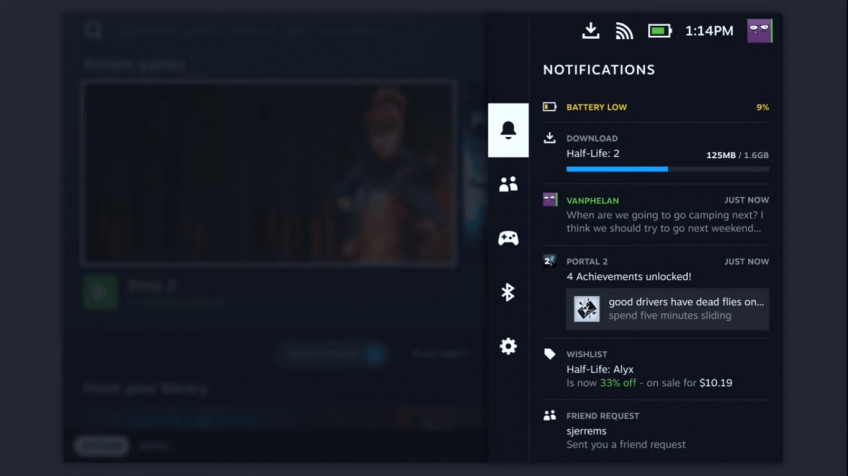Click the Portal 2 game icon
The width and height of the screenshot is (848, 476).
[549, 261]
